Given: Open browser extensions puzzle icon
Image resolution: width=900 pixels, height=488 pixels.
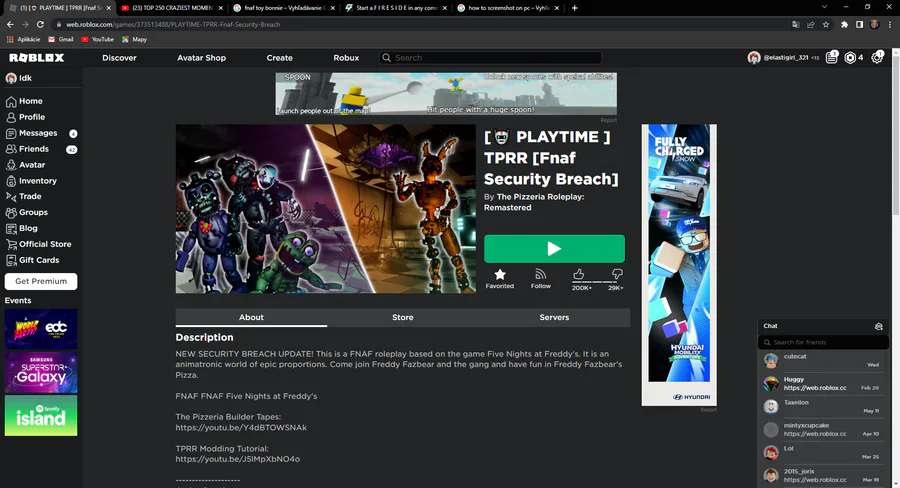Looking at the screenshot, I should (844, 25).
